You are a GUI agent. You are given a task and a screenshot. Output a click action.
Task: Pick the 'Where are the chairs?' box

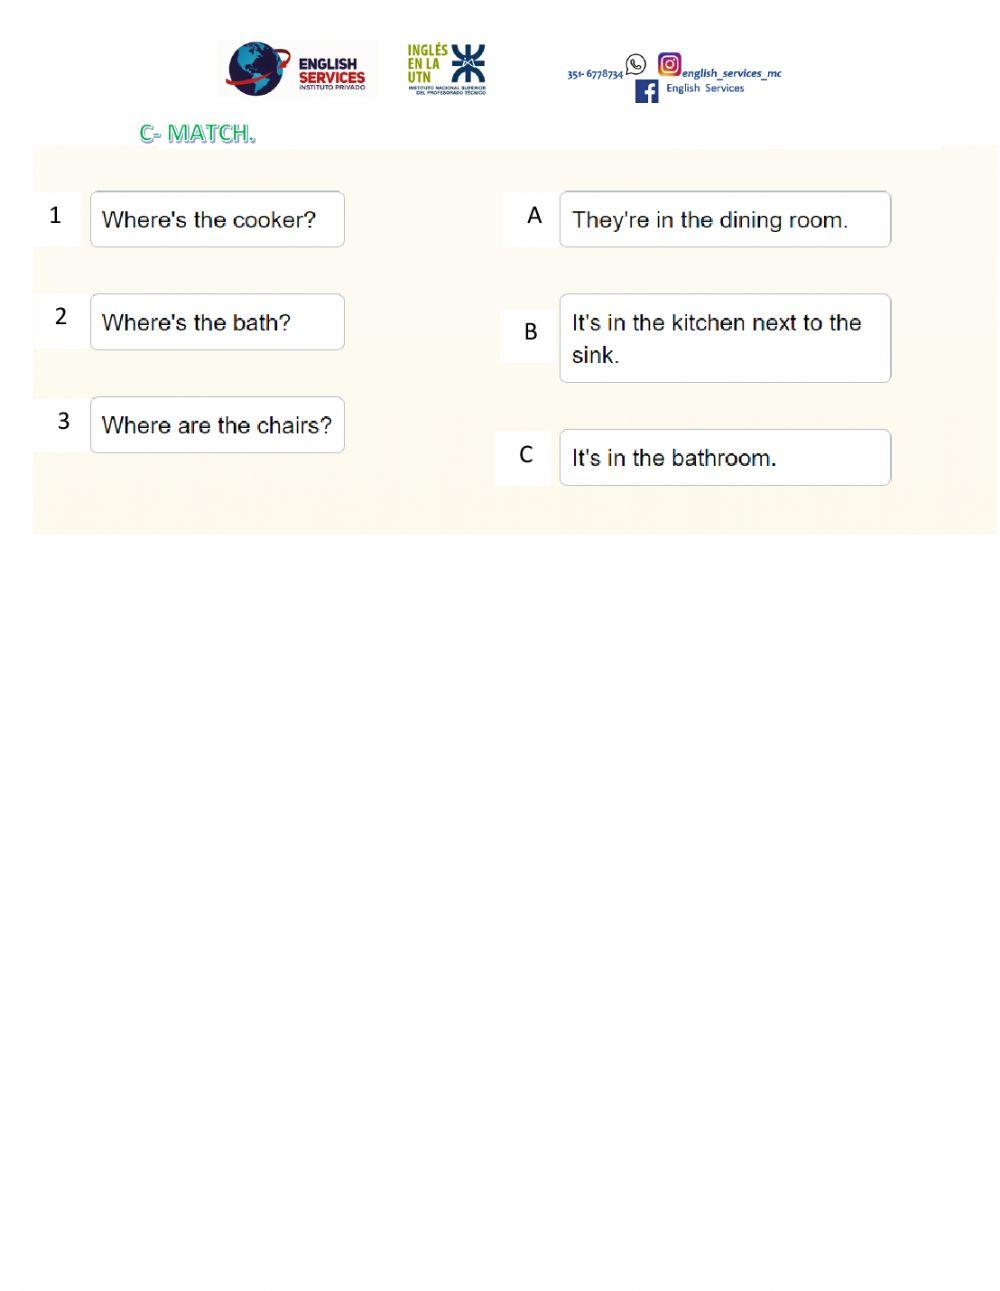217,425
